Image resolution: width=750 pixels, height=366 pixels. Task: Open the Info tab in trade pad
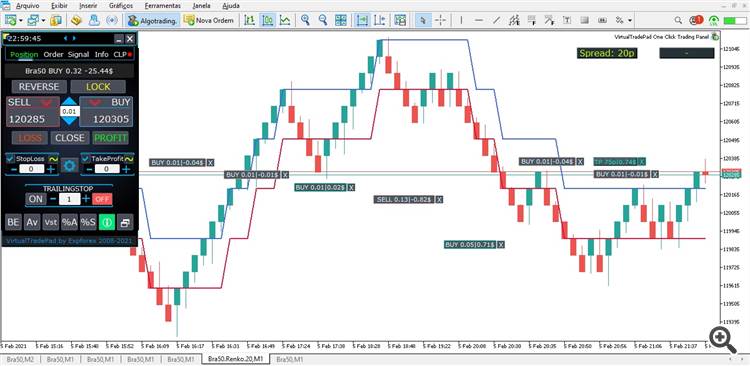[x=101, y=55]
